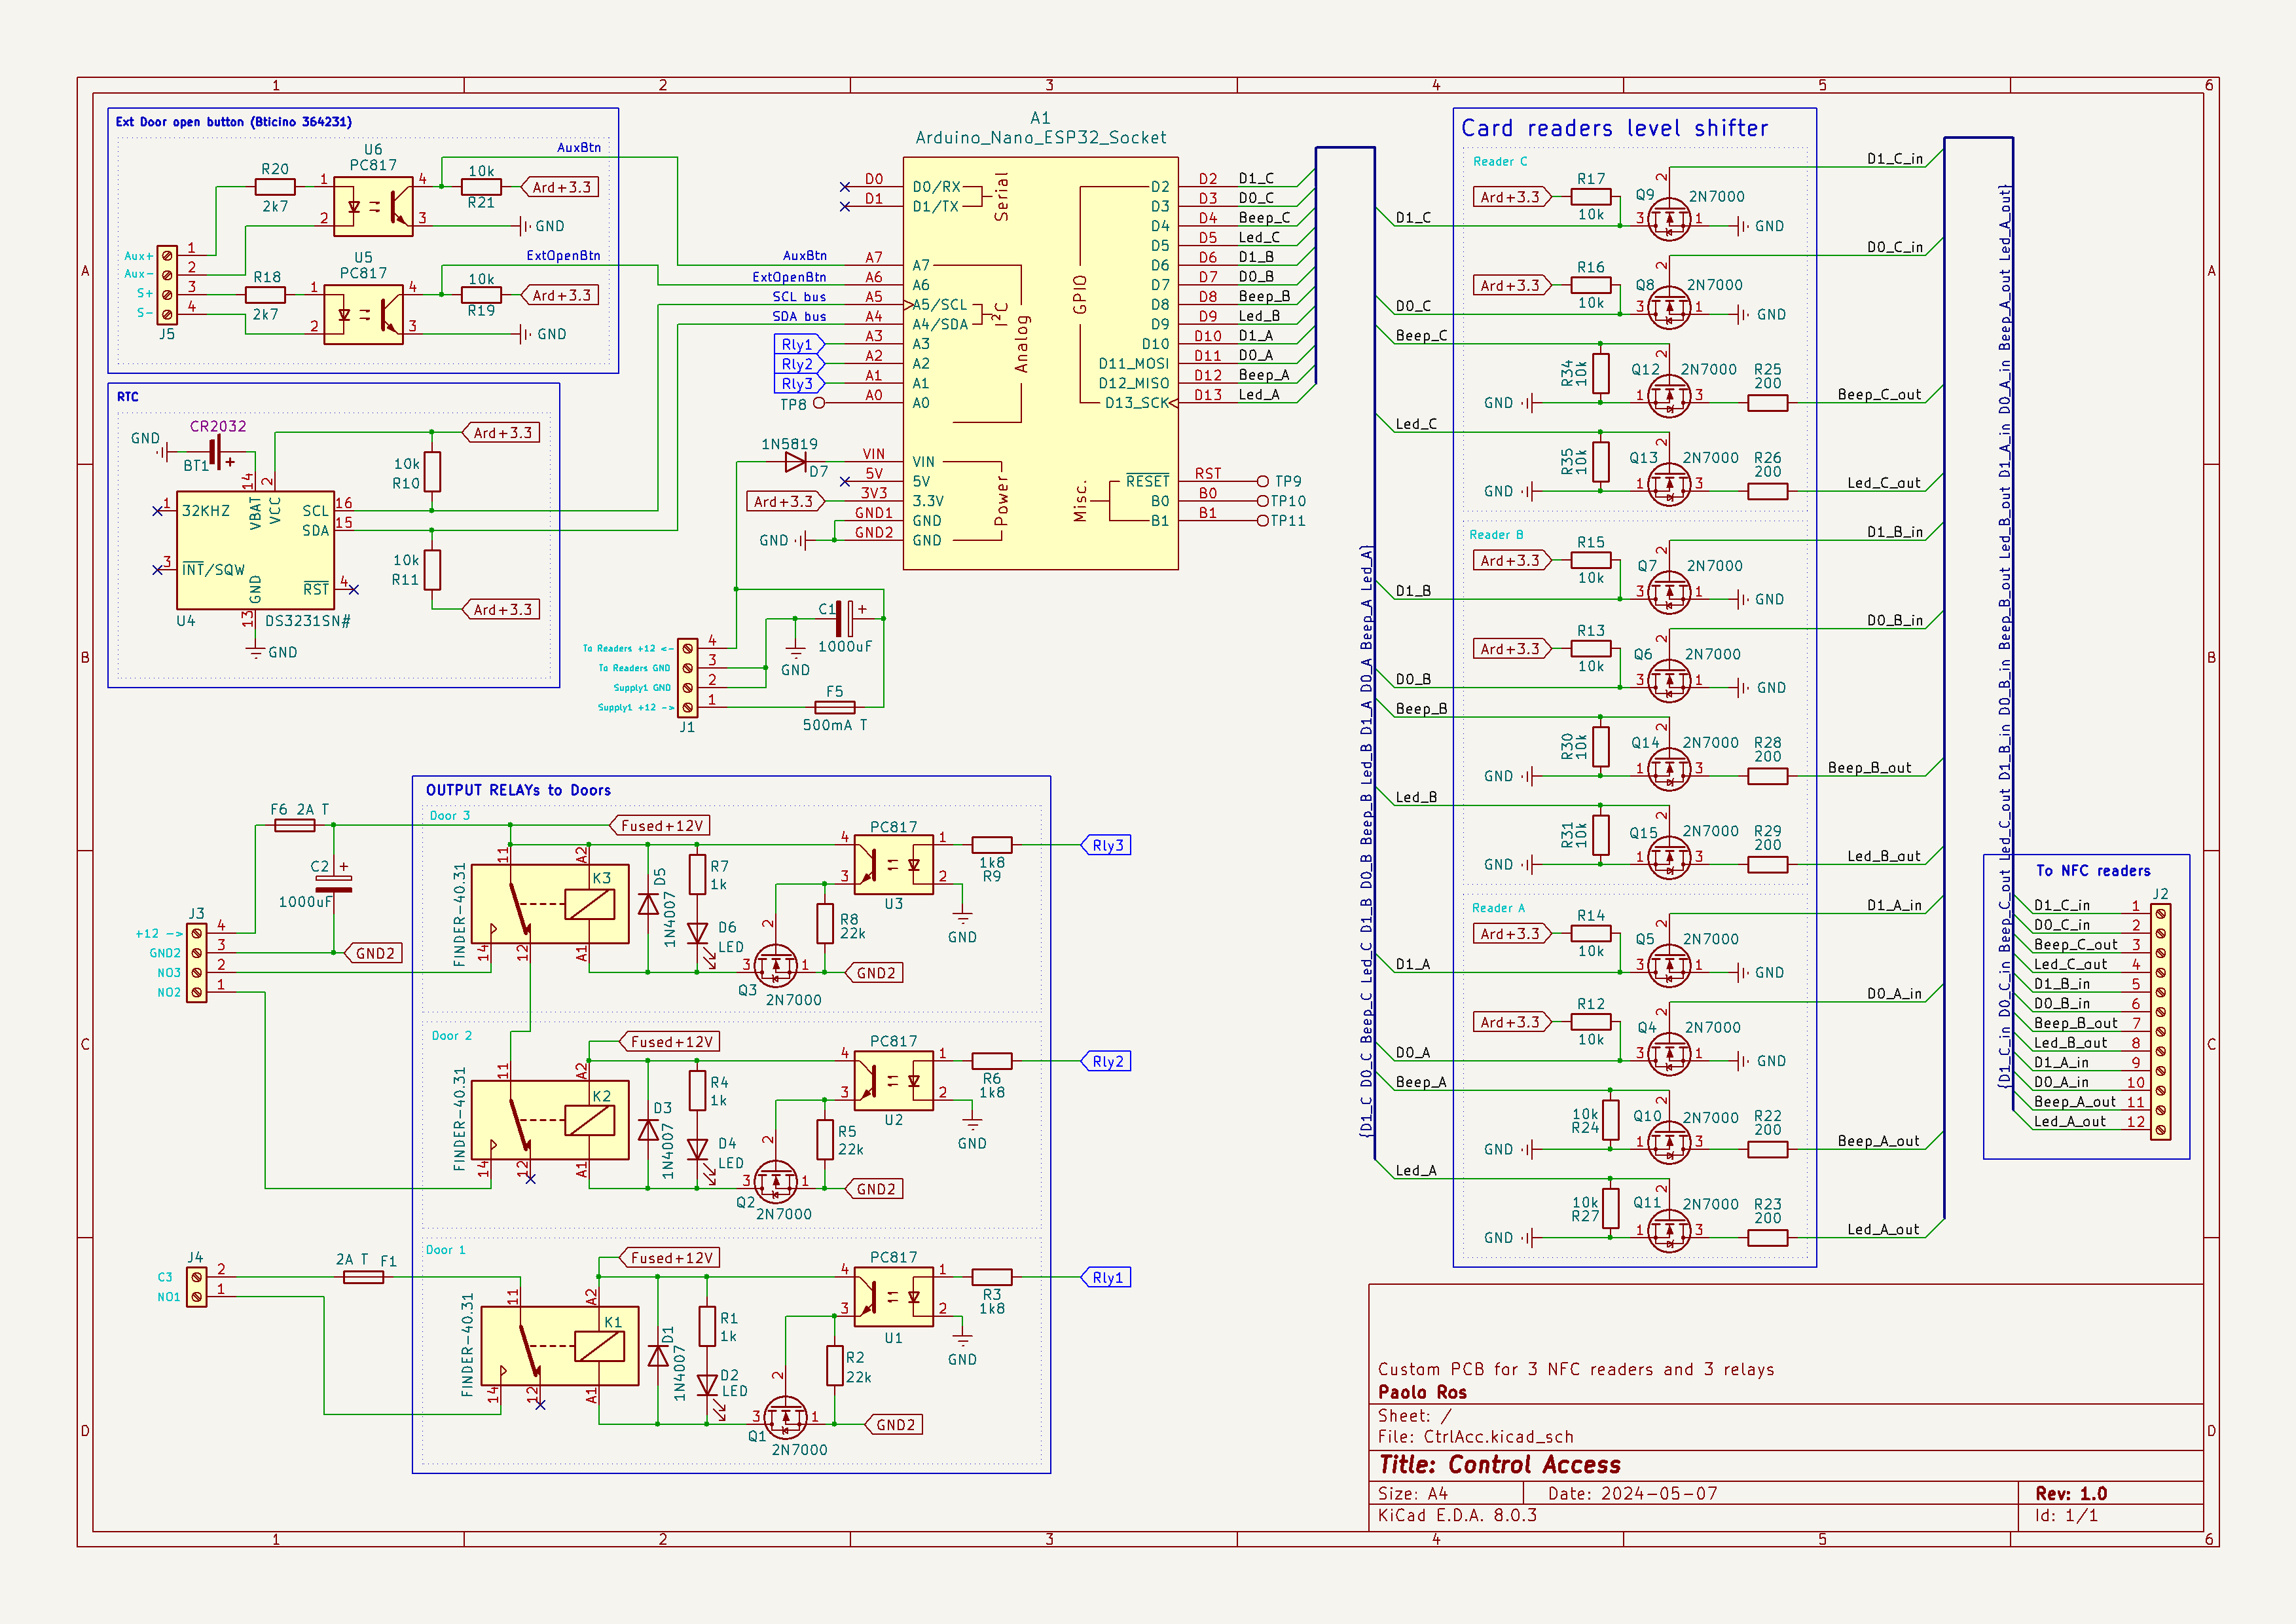Click the 1N5819 diode D7 symbol
2296x1624 pixels.
796,462
